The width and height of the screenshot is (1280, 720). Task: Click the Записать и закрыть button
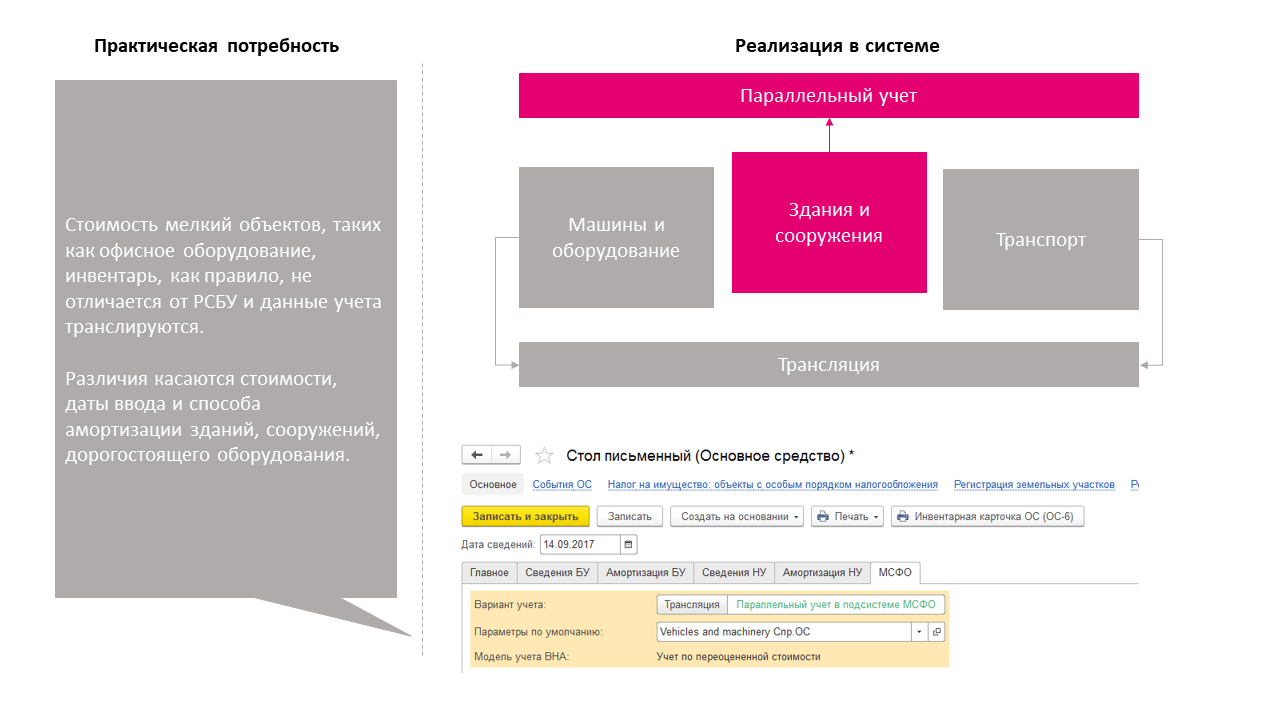pyautogui.click(x=526, y=517)
